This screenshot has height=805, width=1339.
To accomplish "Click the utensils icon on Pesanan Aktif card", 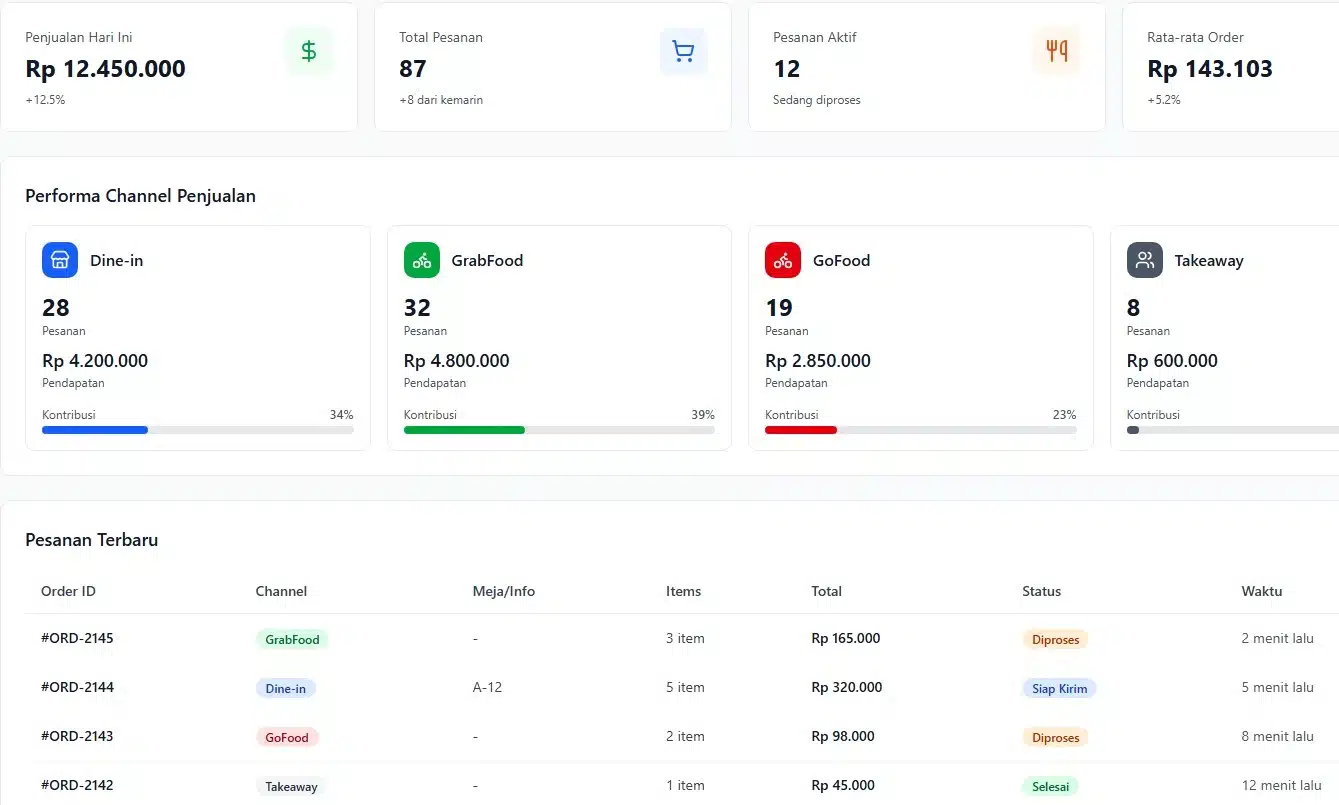I will coord(1057,51).
